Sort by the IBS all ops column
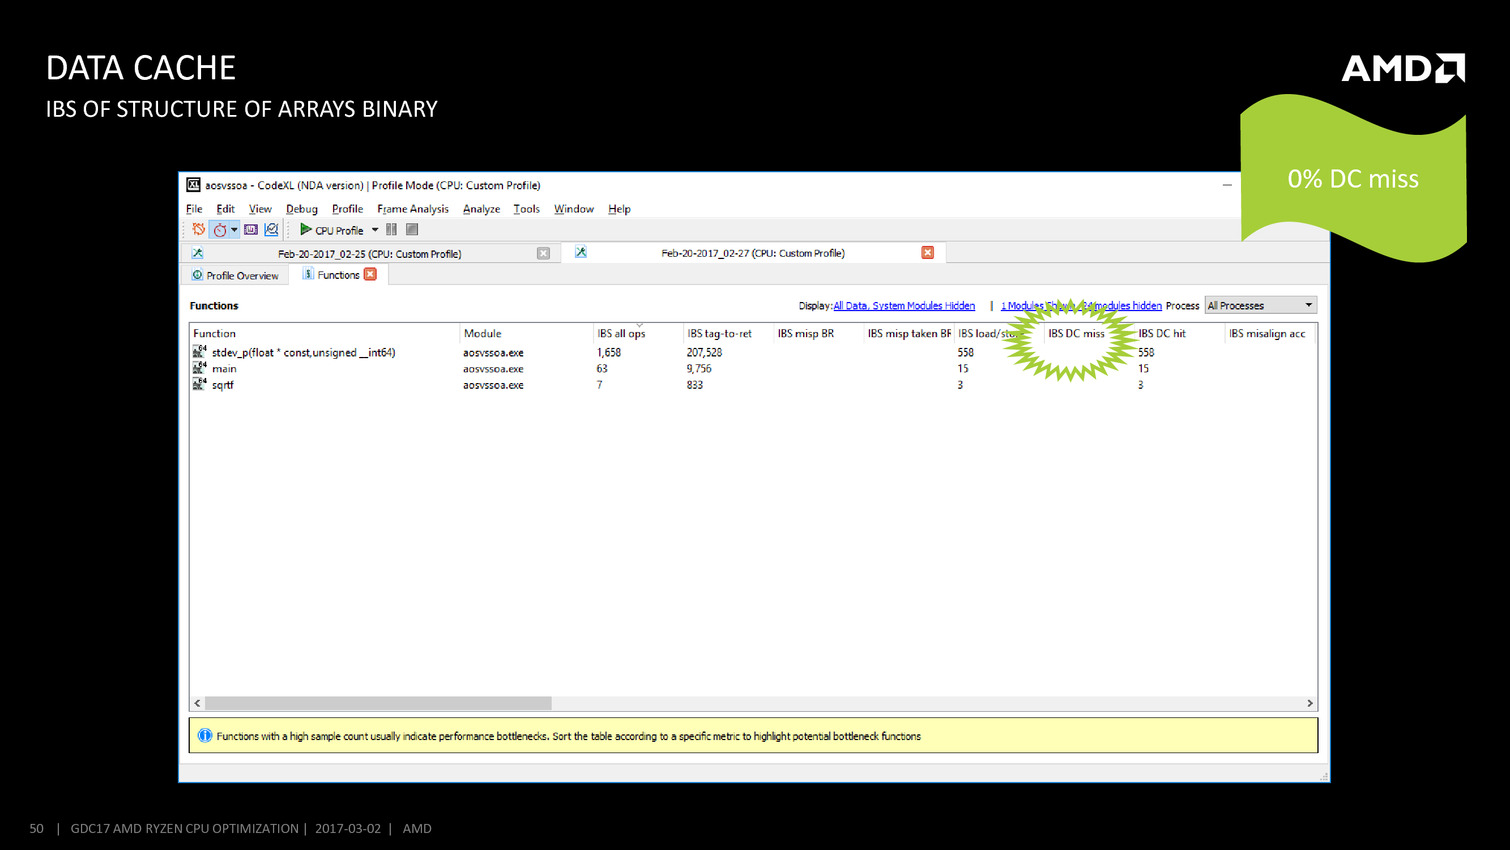 [x=622, y=334]
